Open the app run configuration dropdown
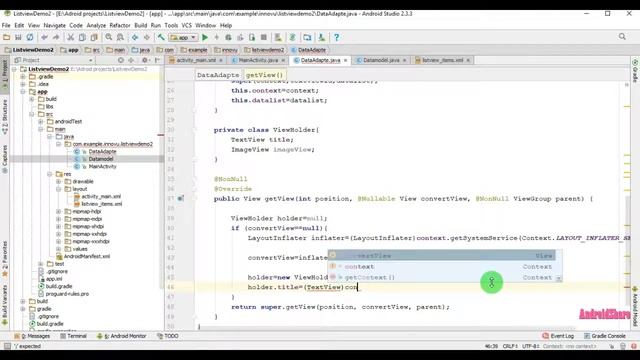 183,38
